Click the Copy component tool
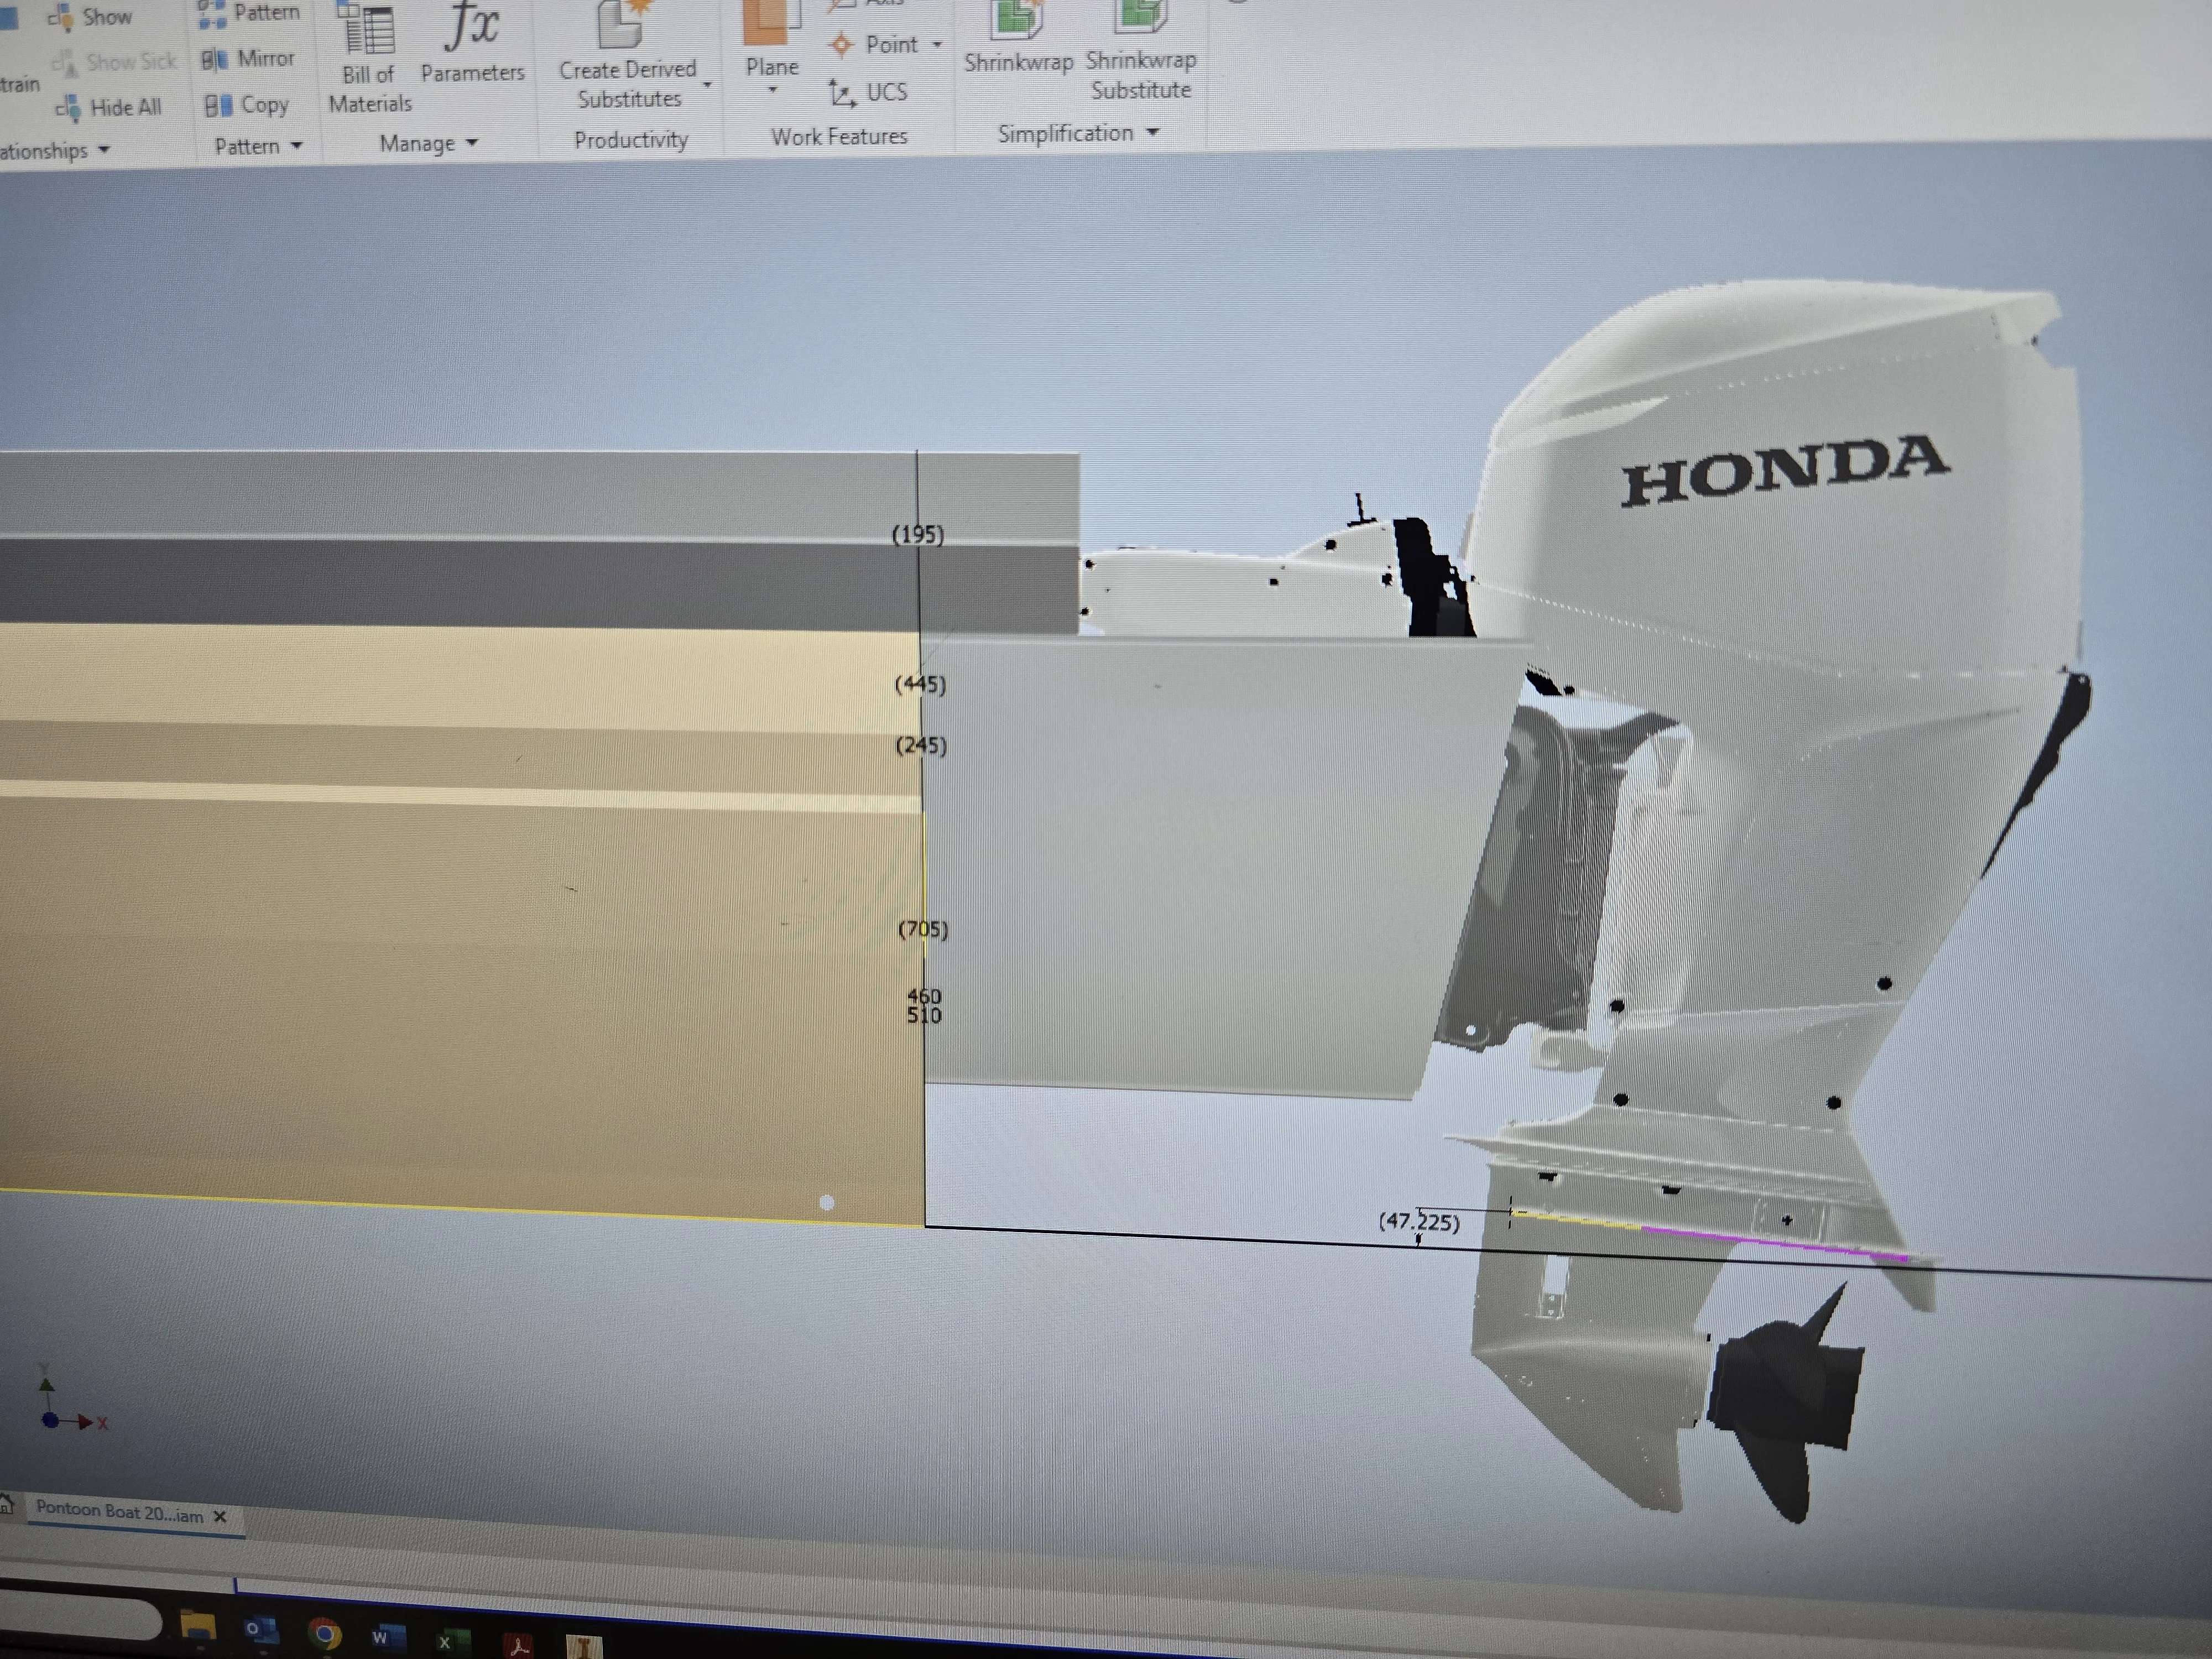This screenshot has width=2212, height=1659. pos(246,105)
